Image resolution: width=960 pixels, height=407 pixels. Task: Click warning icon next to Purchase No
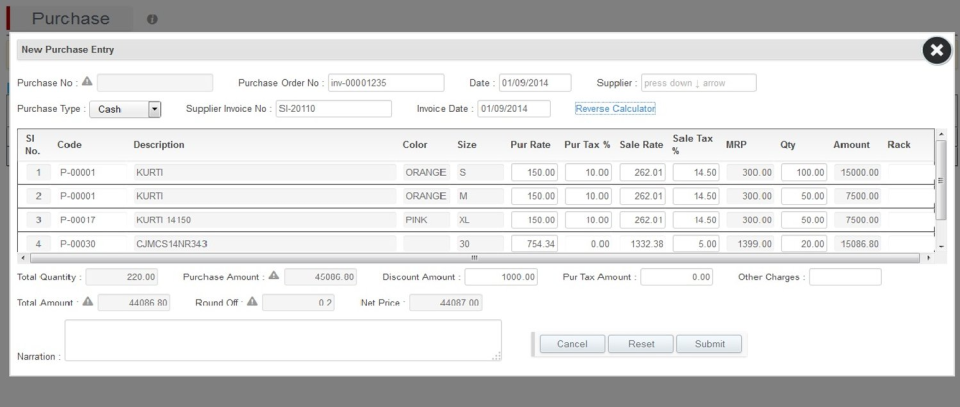tap(87, 81)
